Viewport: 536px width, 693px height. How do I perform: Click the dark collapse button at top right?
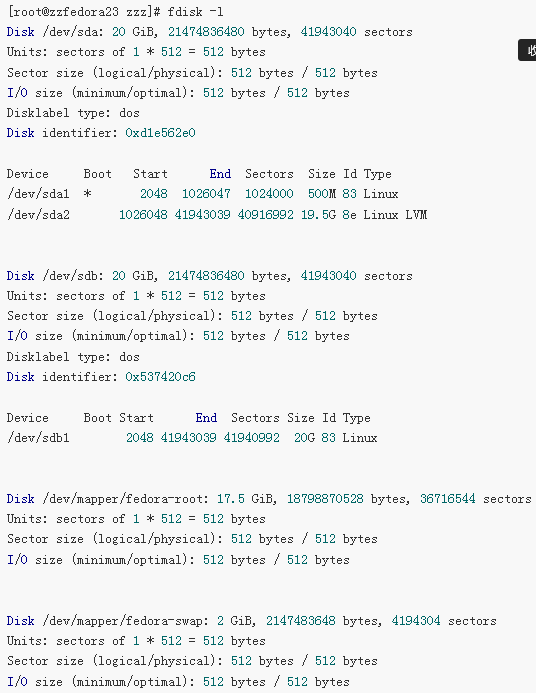527,50
